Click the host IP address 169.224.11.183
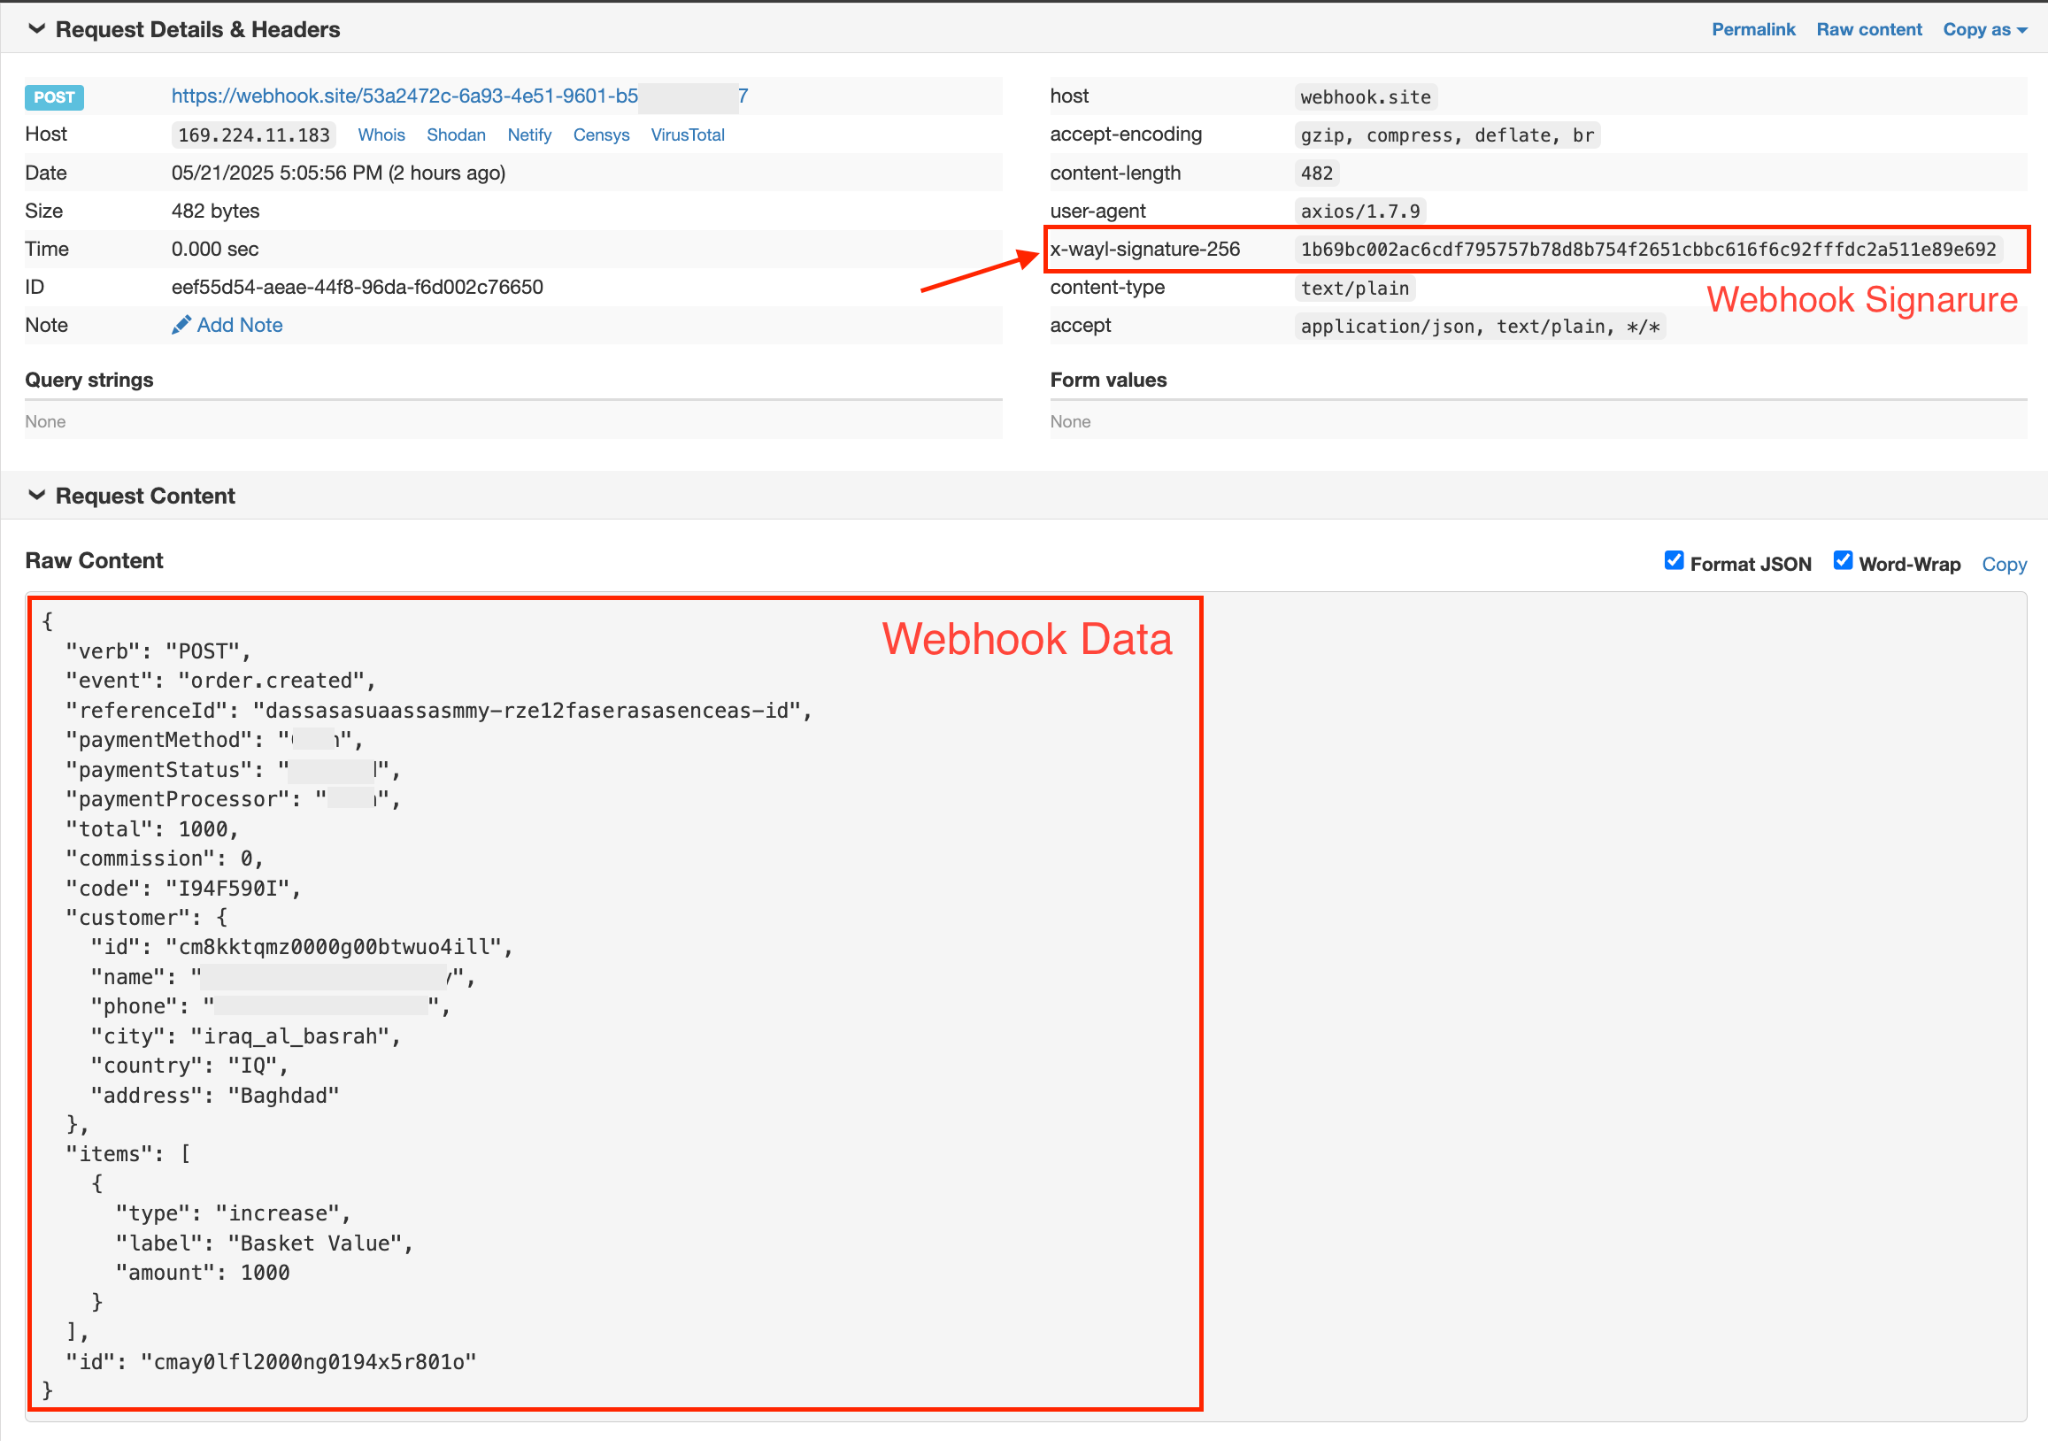Image resolution: width=2048 pixels, height=1441 pixels. pos(253,134)
